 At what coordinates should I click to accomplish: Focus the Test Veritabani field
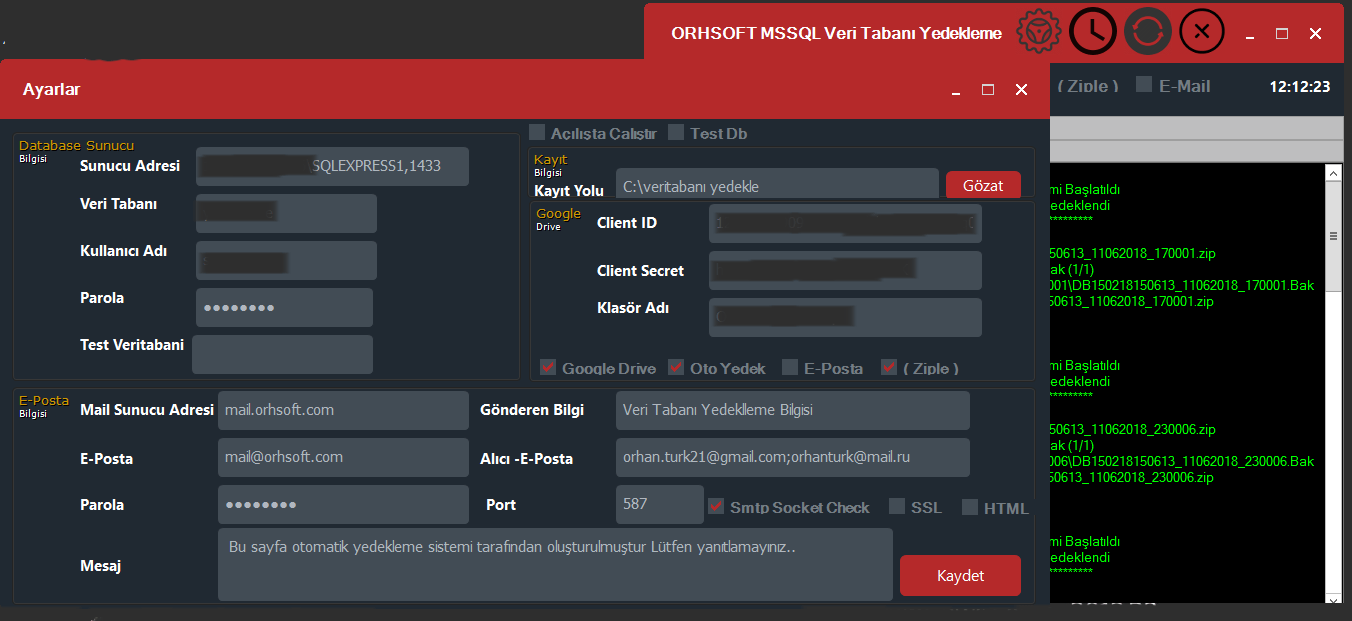click(x=282, y=354)
